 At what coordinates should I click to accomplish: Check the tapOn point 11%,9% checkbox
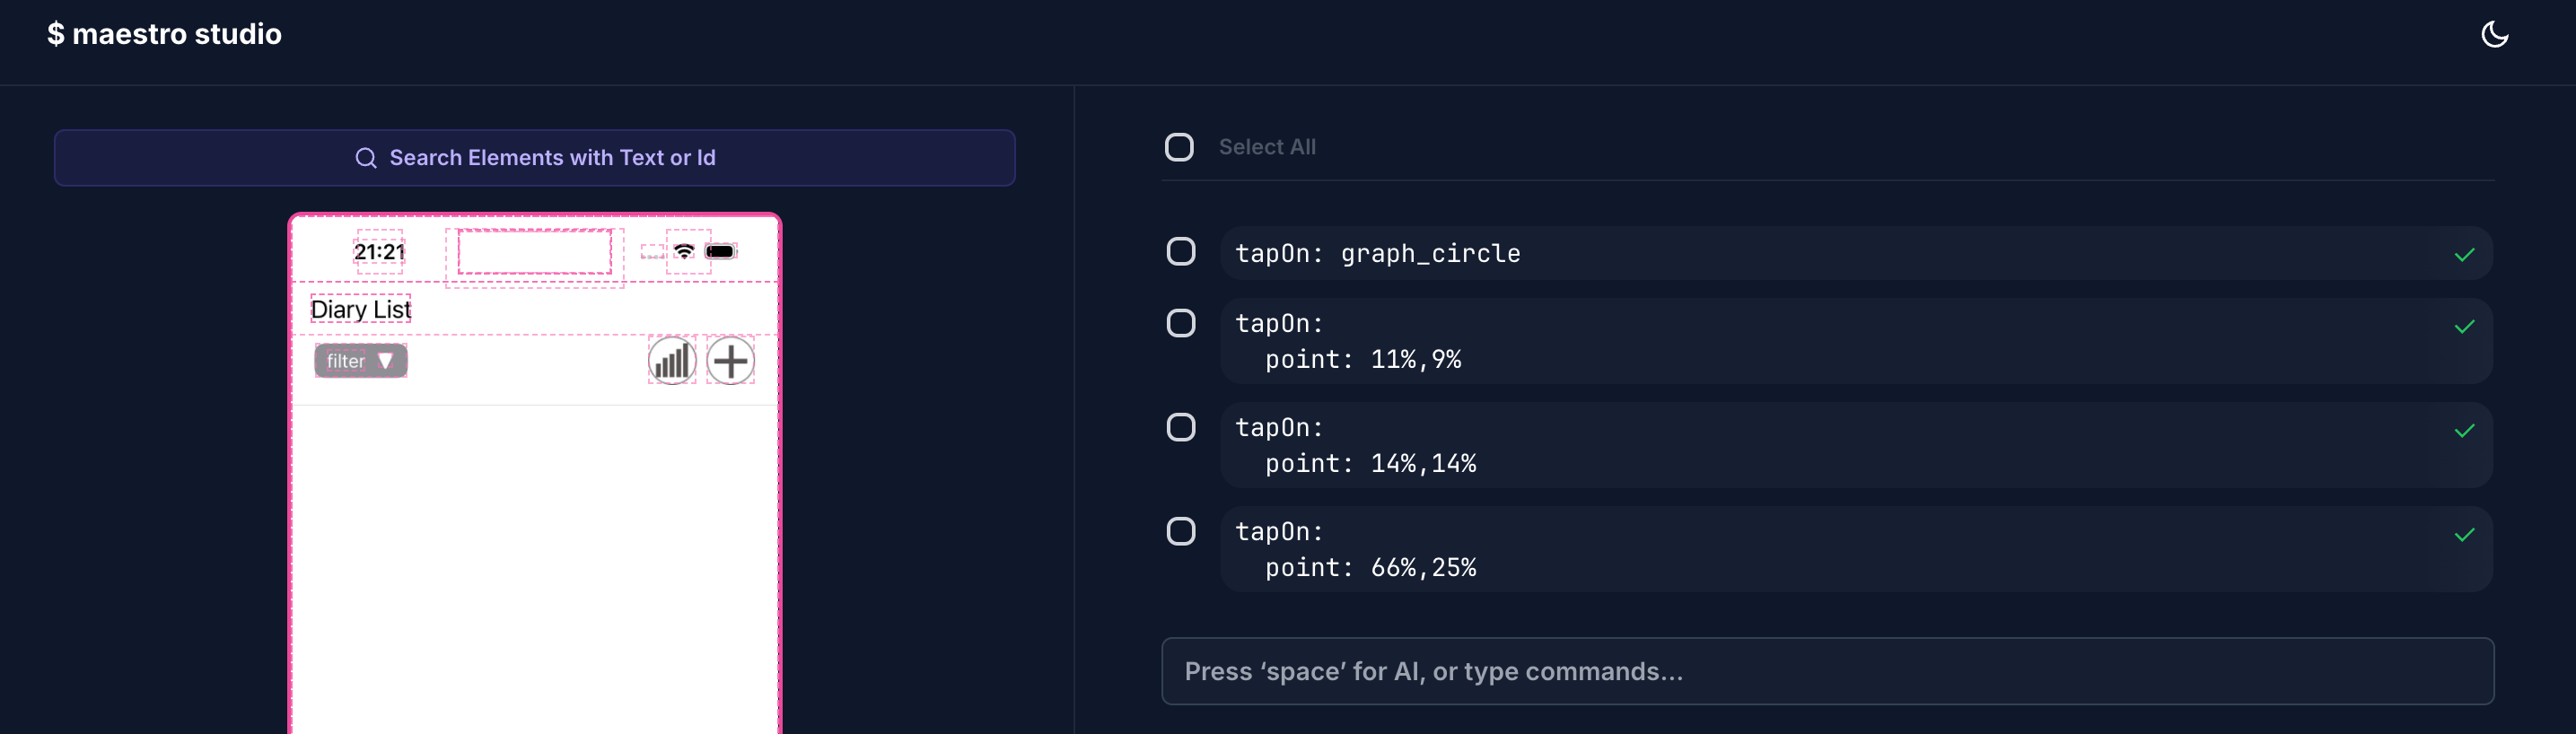click(x=1181, y=323)
